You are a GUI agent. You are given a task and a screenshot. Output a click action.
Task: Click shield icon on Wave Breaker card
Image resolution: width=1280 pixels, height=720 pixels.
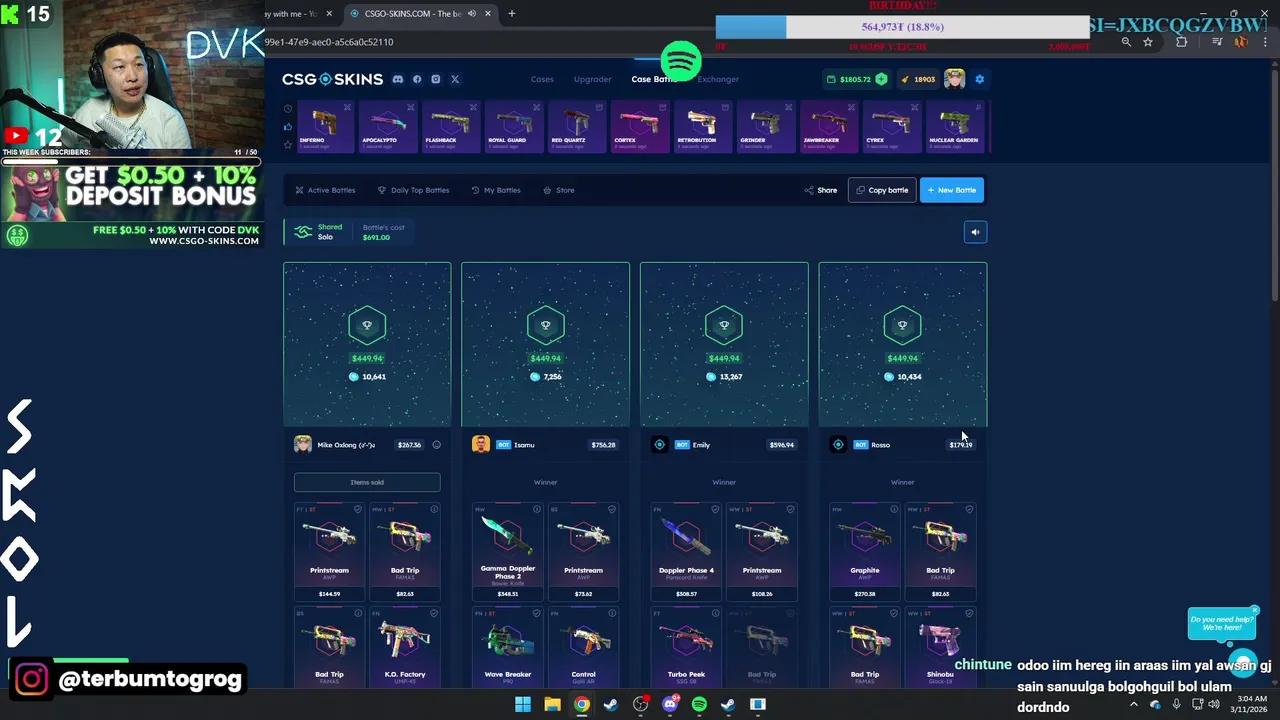[x=537, y=613]
